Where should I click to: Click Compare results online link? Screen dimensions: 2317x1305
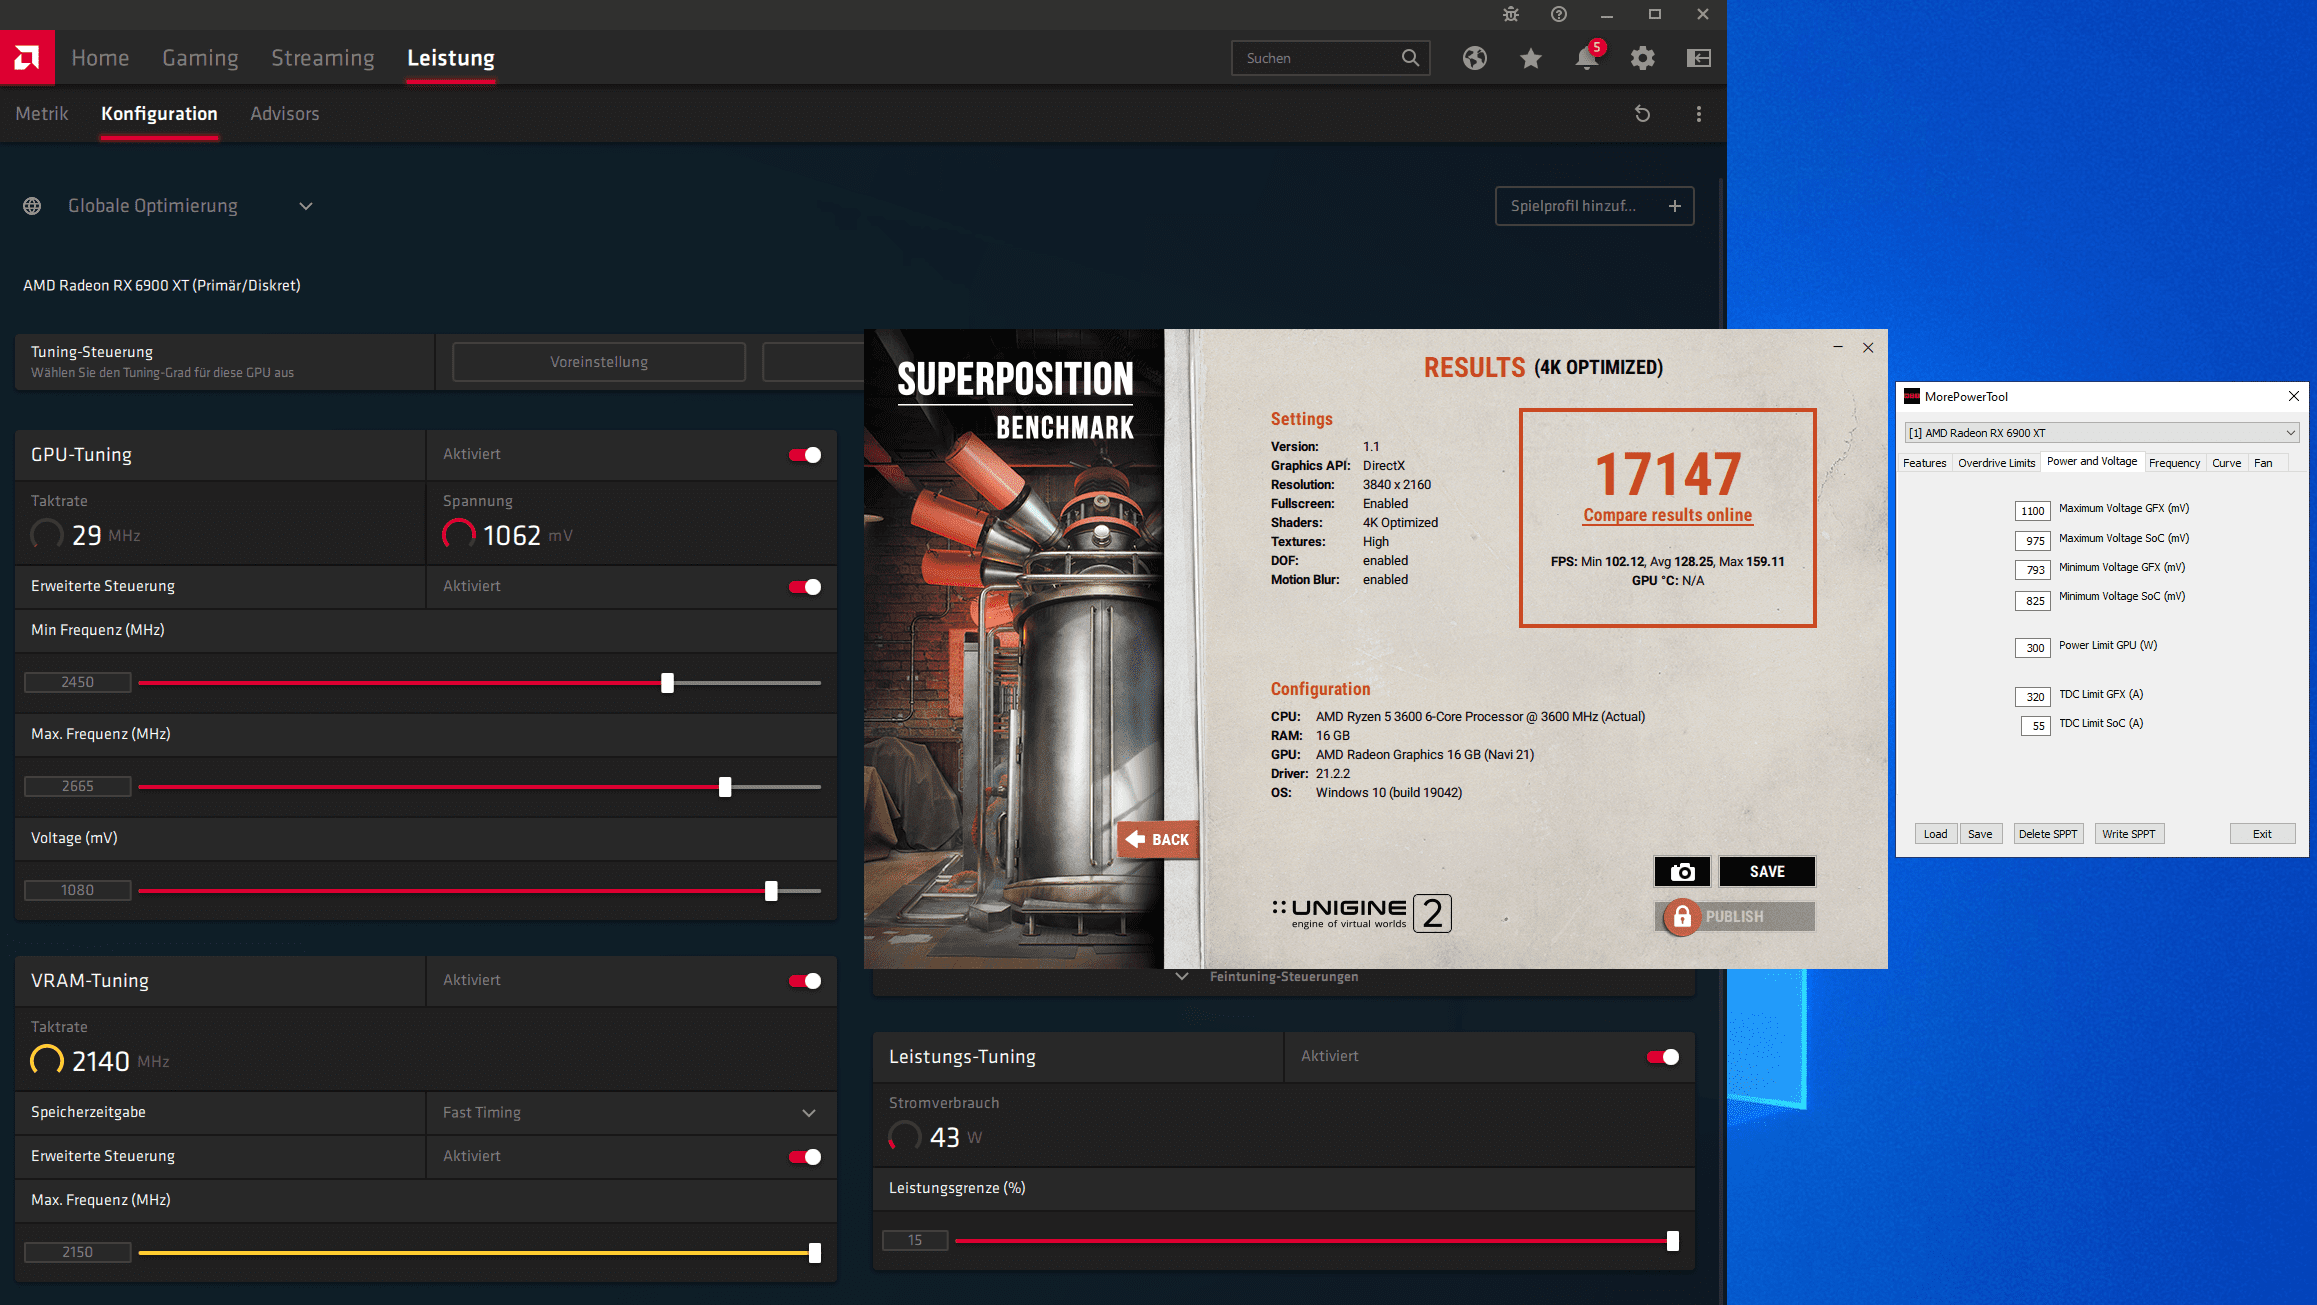coord(1667,515)
